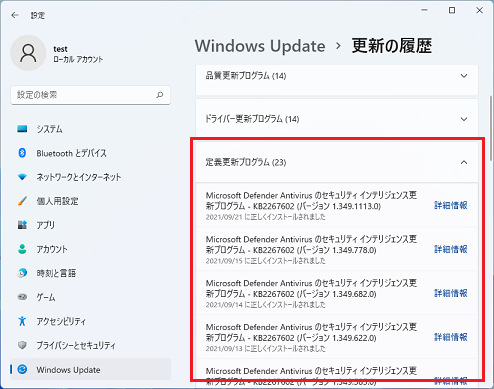Open Bluetooth とデバイス settings
The image size is (494, 389).
coord(90,153)
